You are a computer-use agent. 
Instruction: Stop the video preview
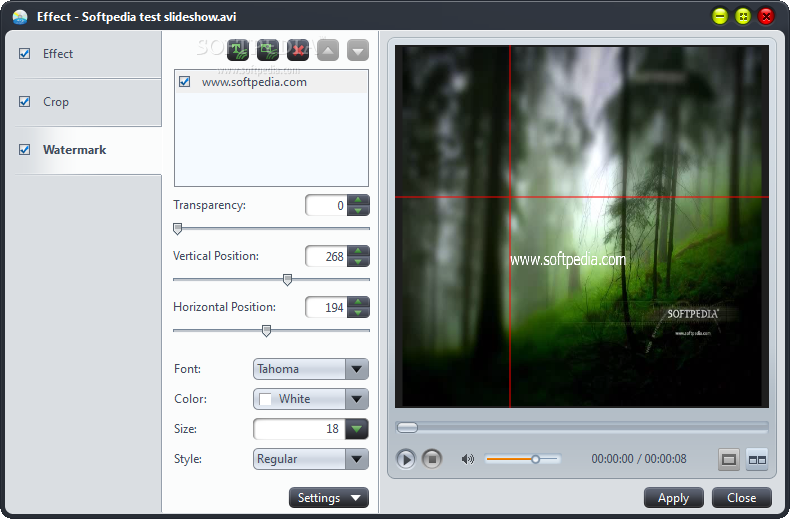432,459
